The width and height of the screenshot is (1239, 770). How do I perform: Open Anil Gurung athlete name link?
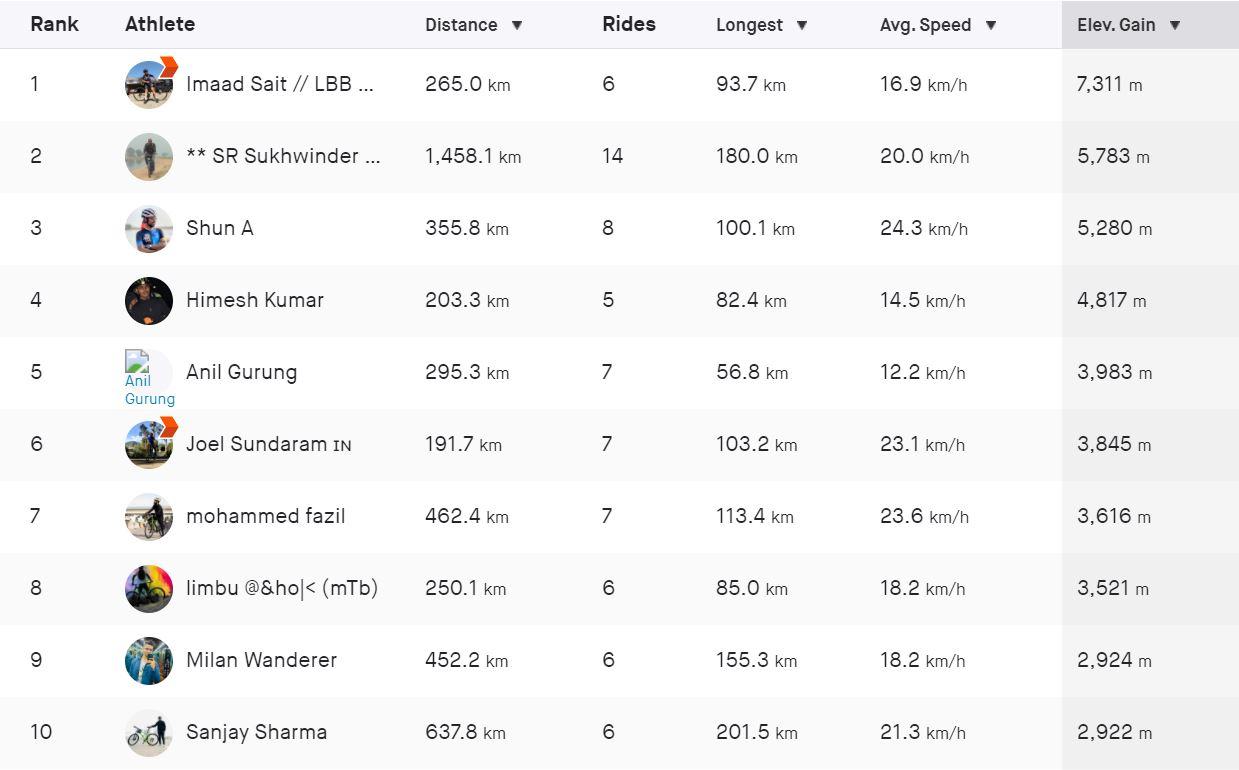[x=241, y=372]
